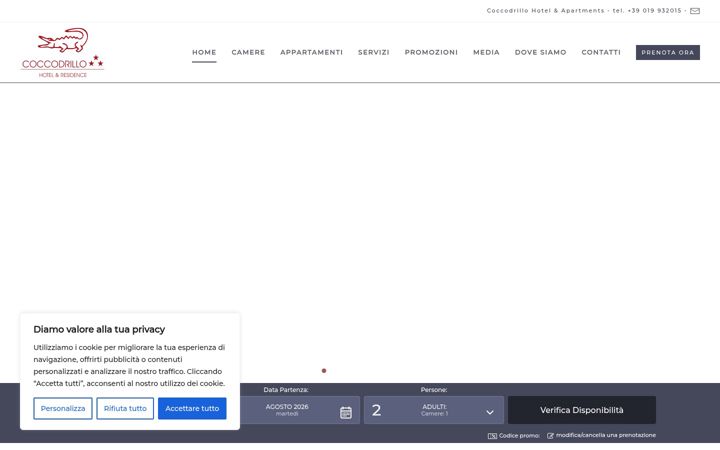The width and height of the screenshot is (720, 450).
Task: Click the 'Diamo valore alla tua privacy' heading
Action: pyautogui.click(x=99, y=329)
